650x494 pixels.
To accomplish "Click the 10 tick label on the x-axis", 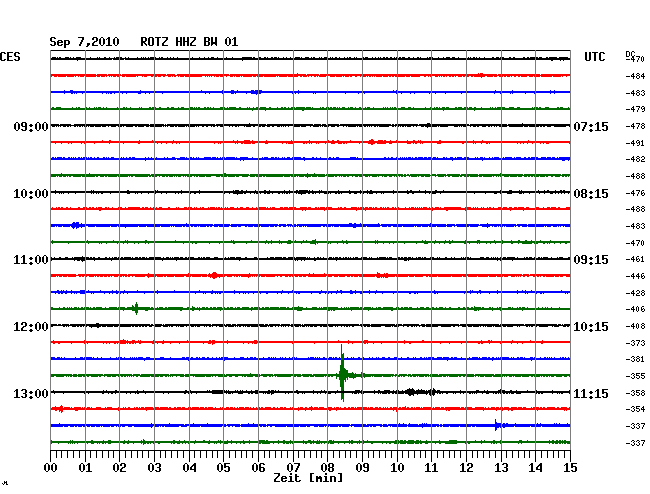I will (397, 468).
